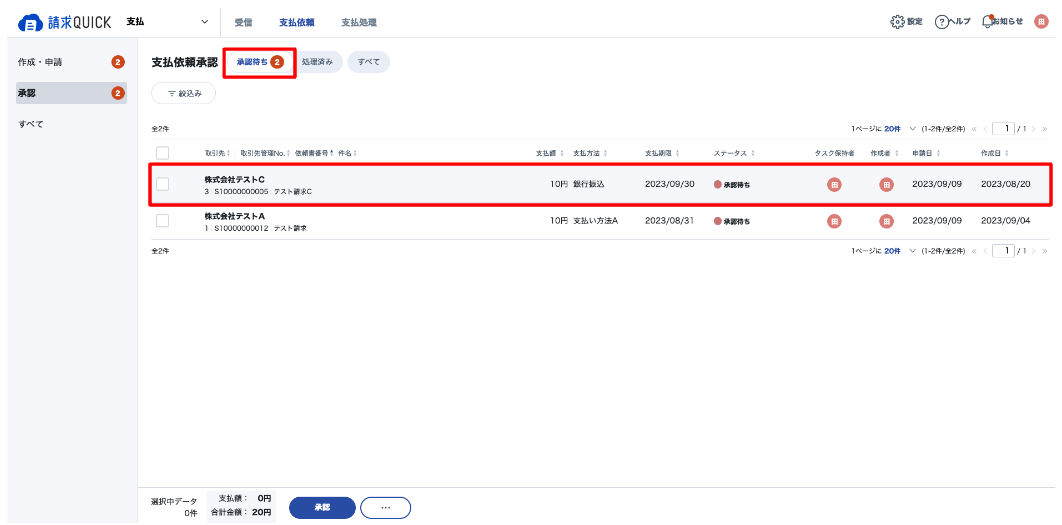The image size is (1062, 525).
Task: Sort by the 申請日 column
Action: (x=928, y=153)
